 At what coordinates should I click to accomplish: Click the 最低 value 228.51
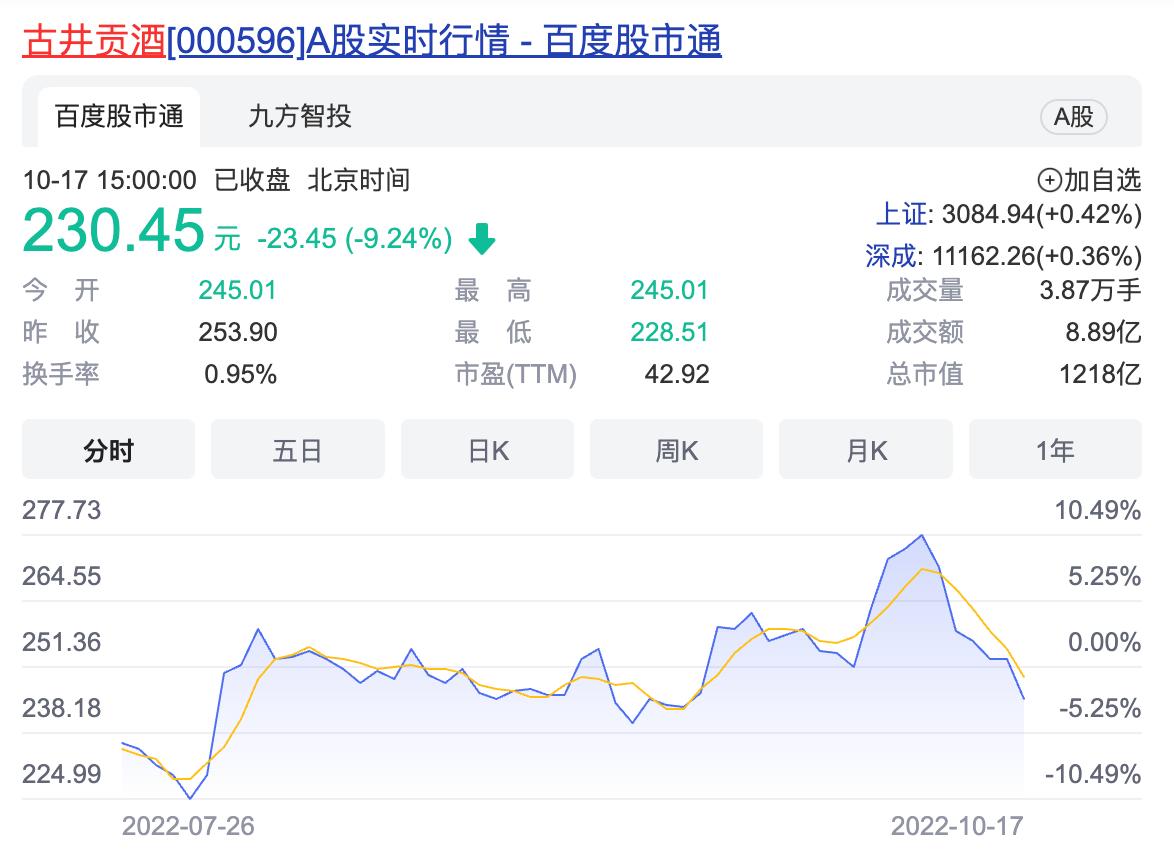click(669, 332)
